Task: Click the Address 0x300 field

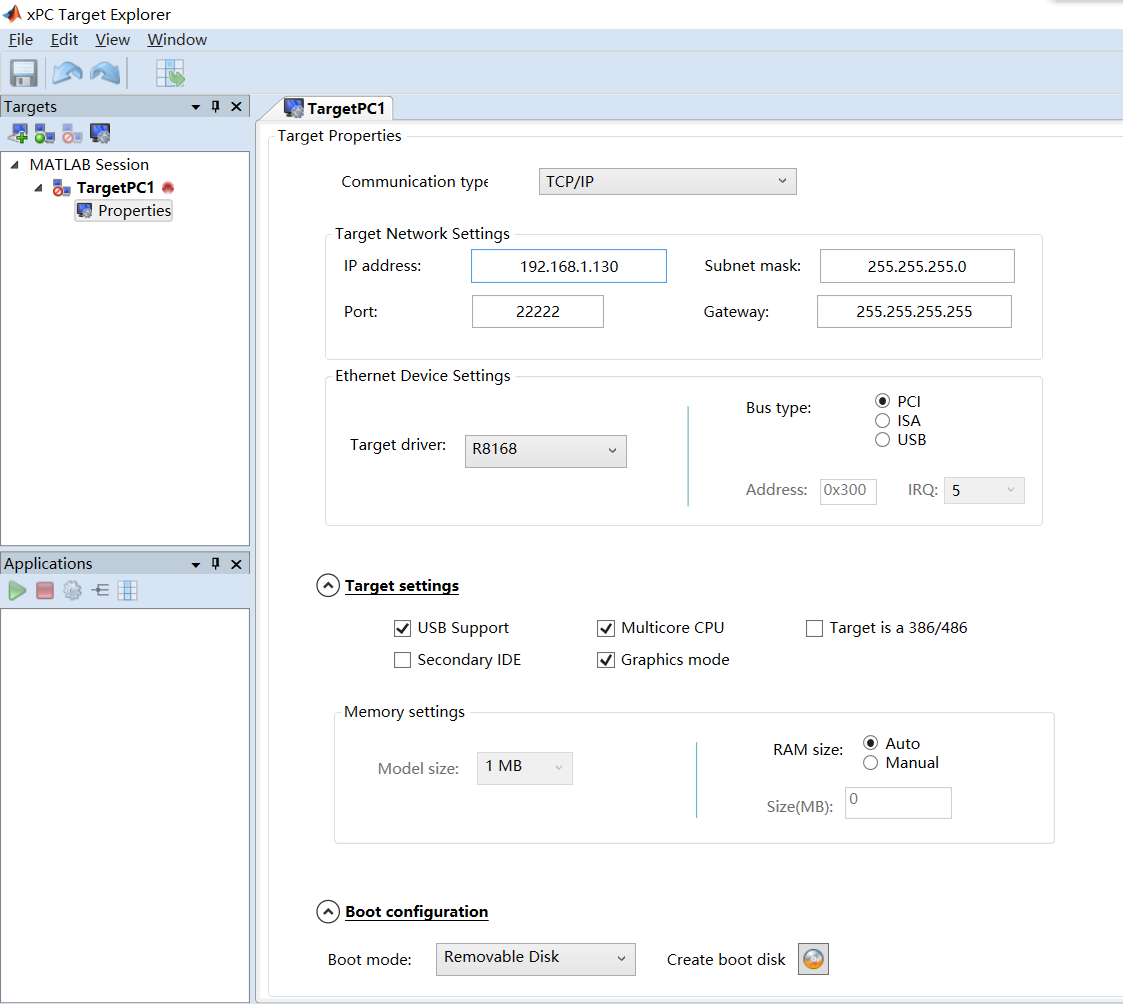Action: click(848, 491)
